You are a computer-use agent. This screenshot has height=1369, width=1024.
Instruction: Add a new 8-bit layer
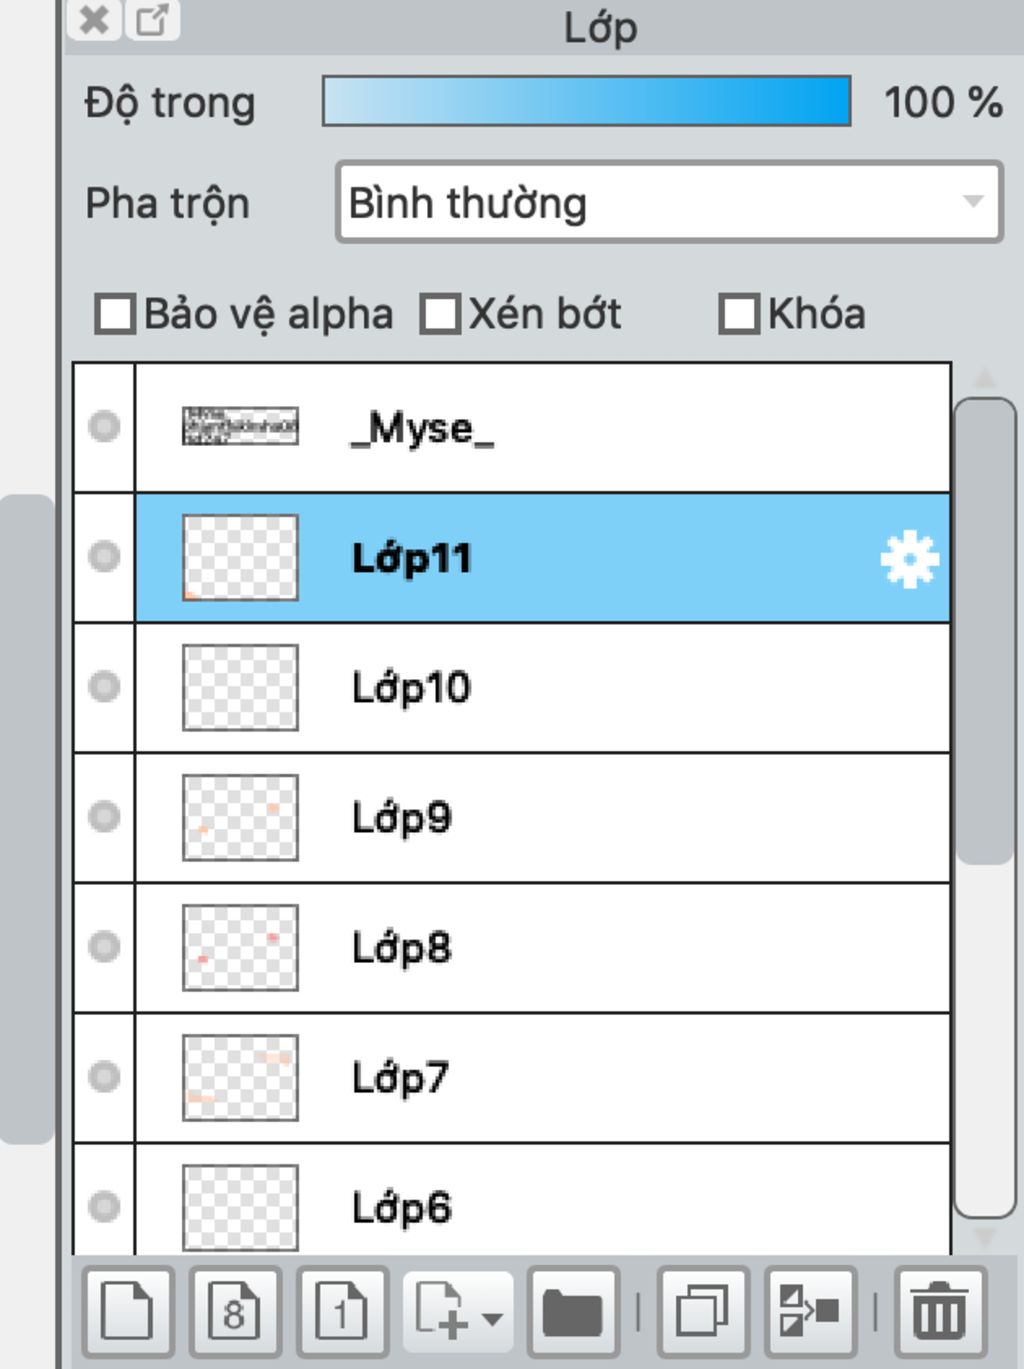235,1310
